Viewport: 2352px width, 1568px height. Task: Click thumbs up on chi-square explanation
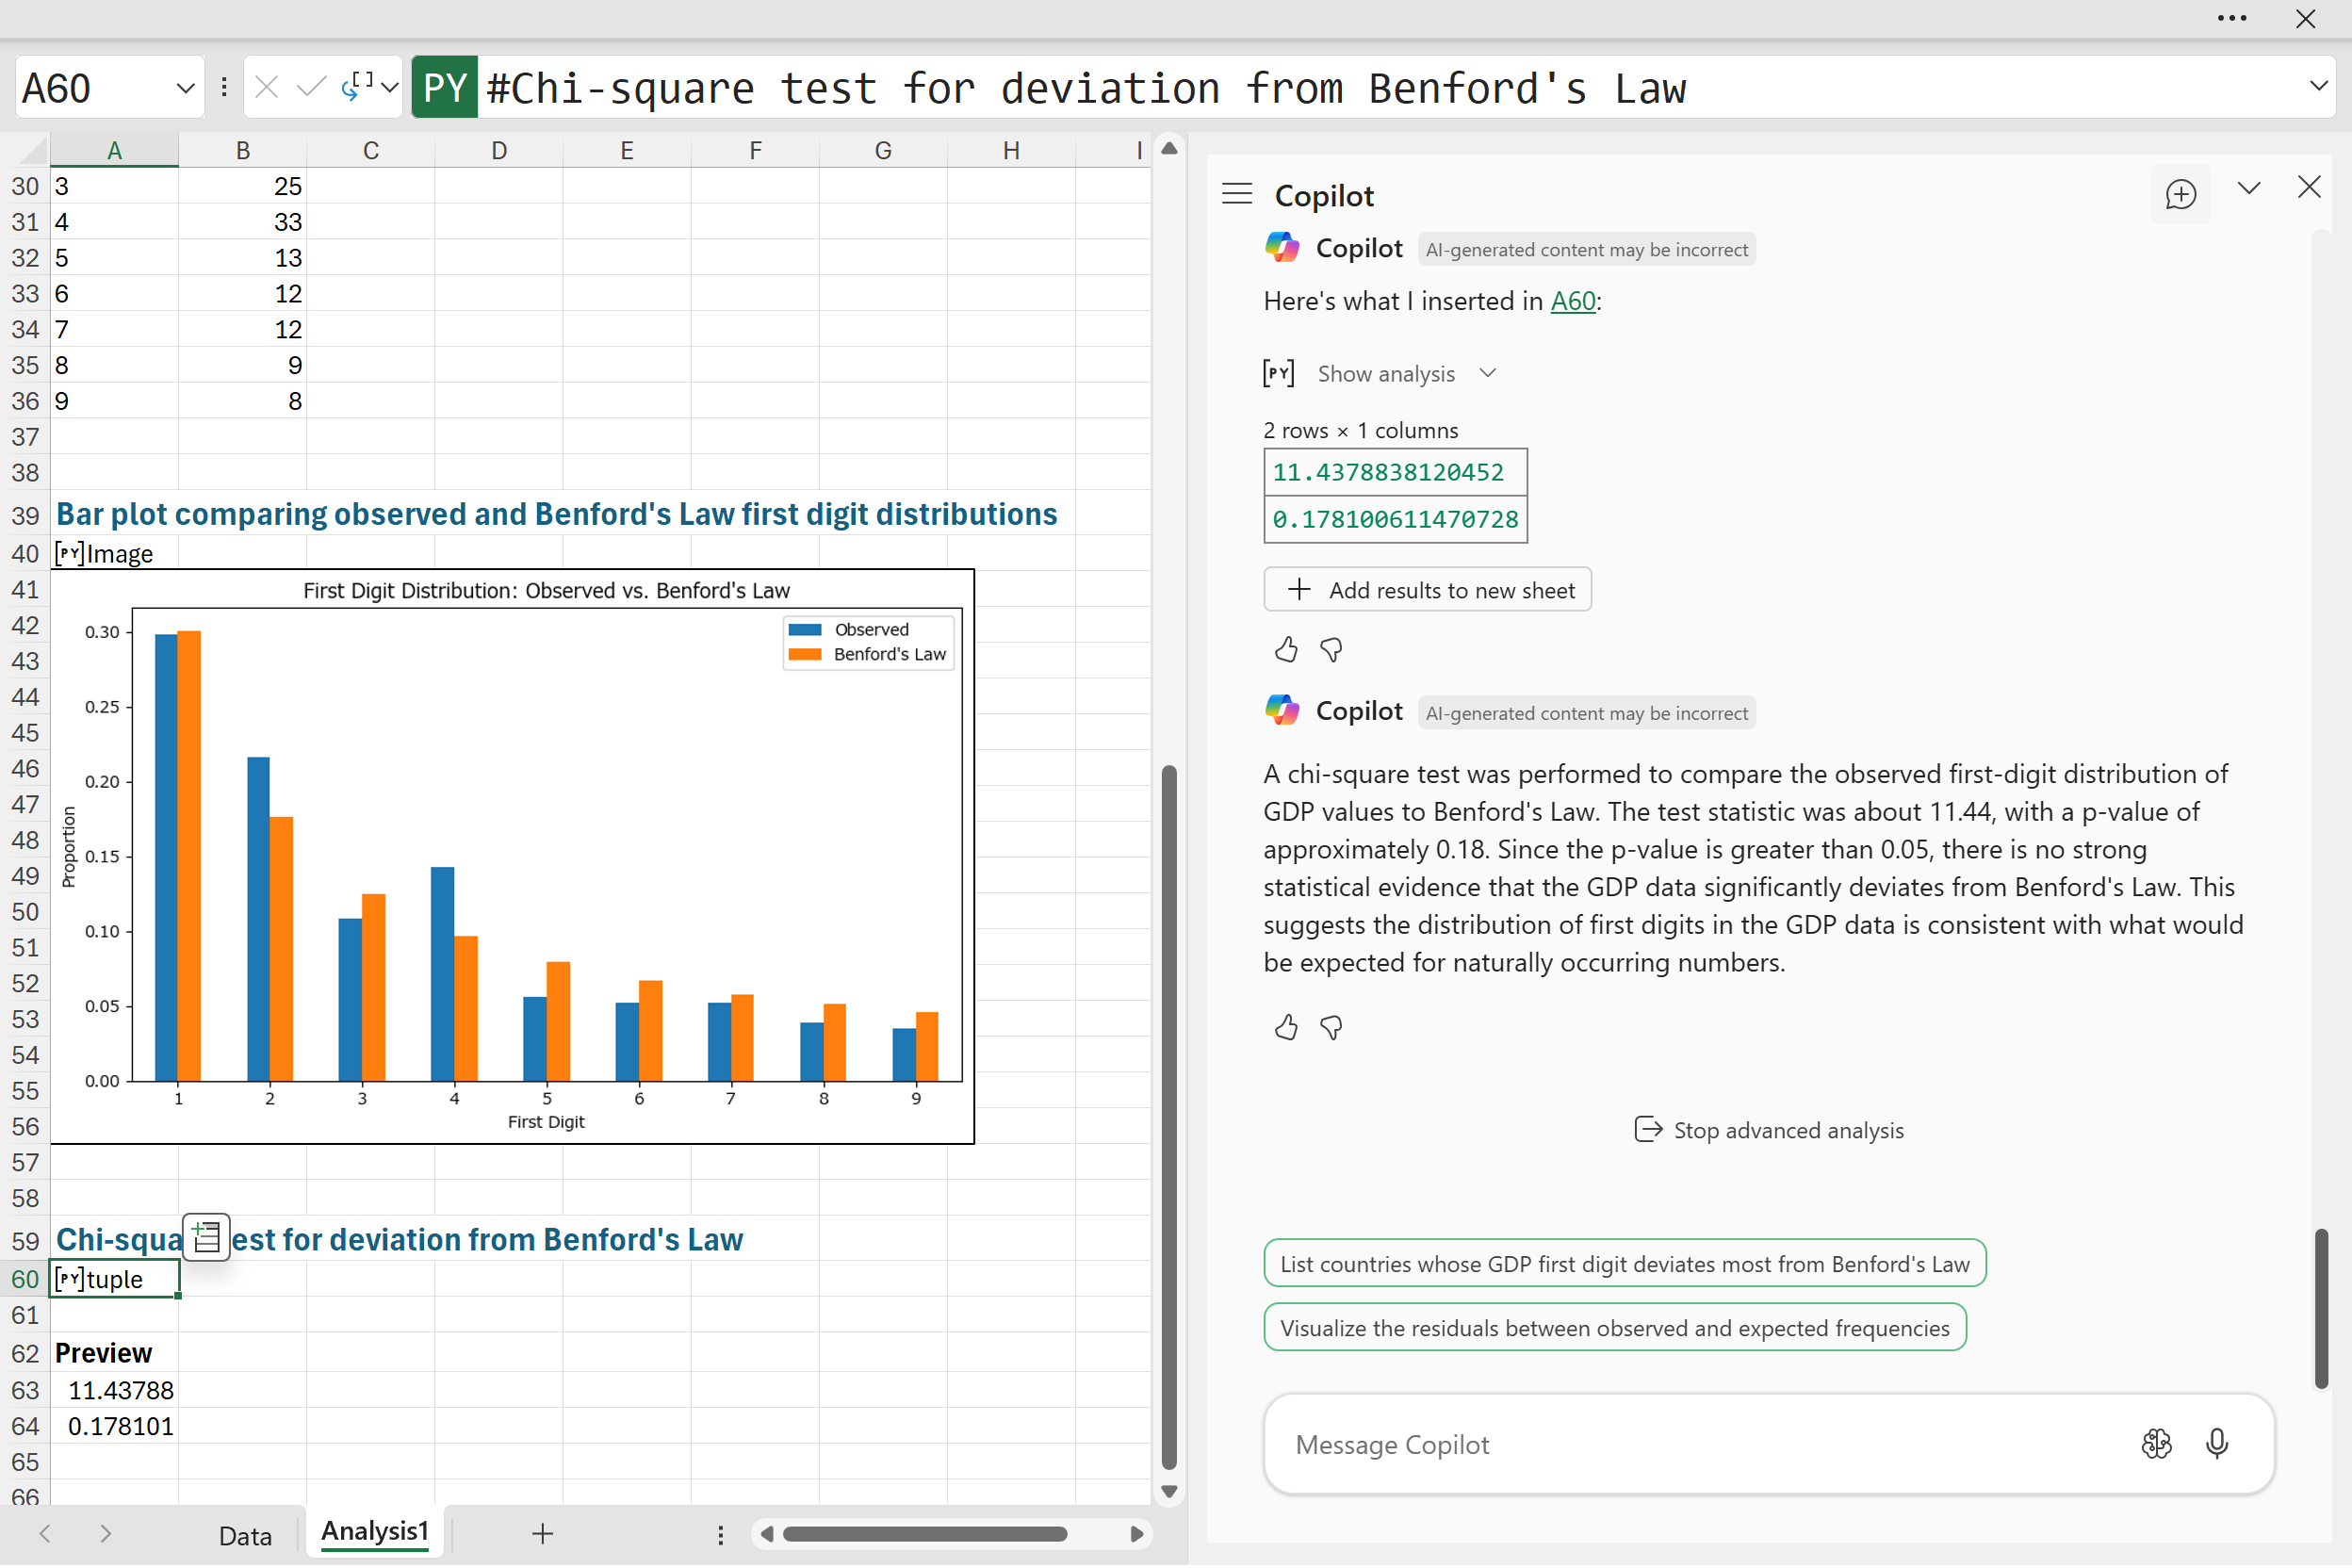pyautogui.click(x=1286, y=1027)
